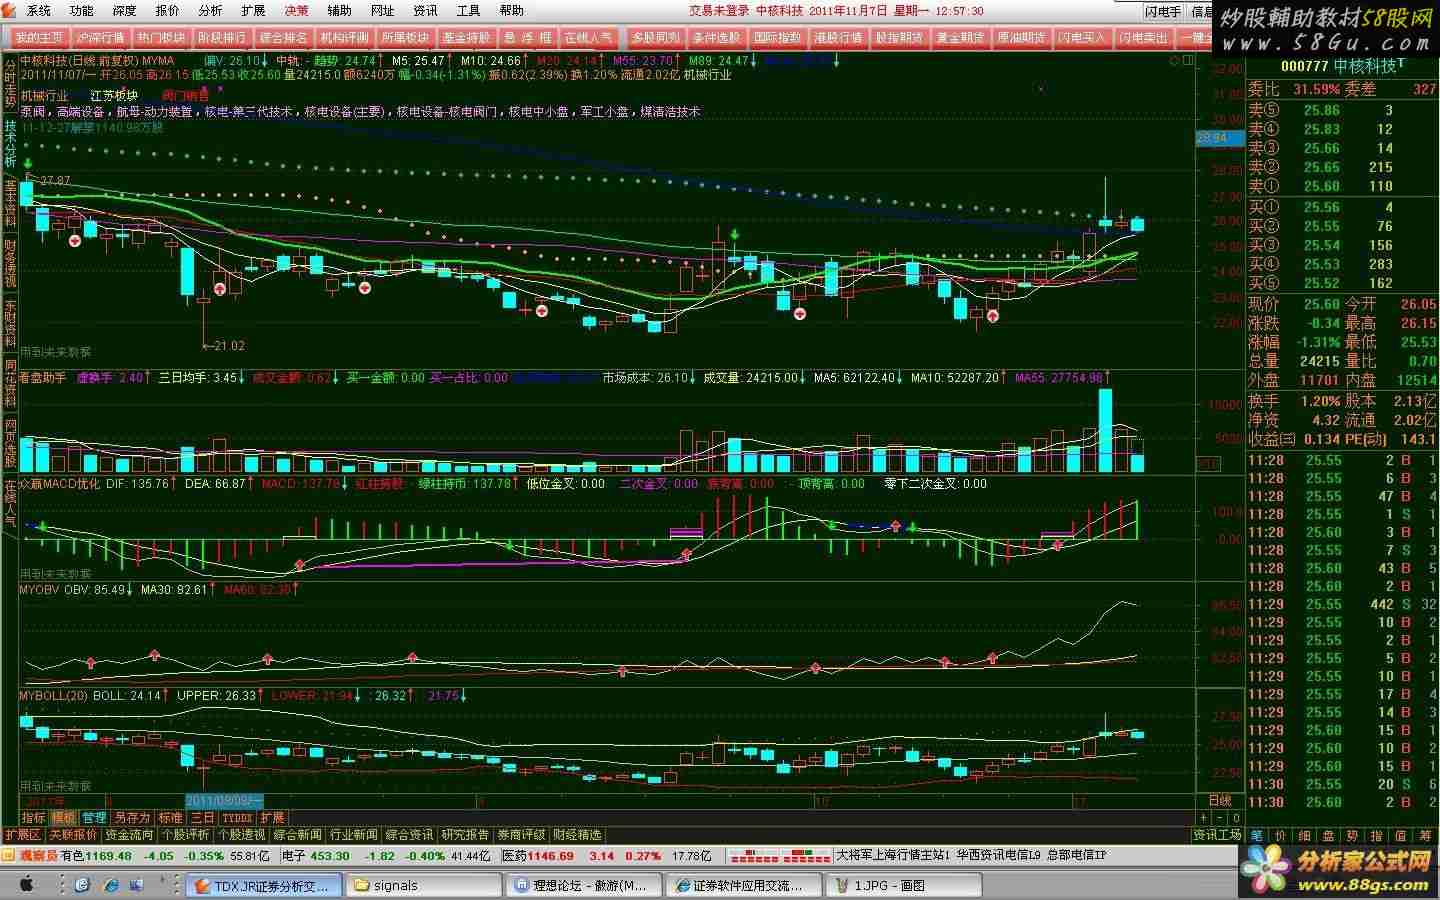Open the 功能 menu

pos(81,11)
